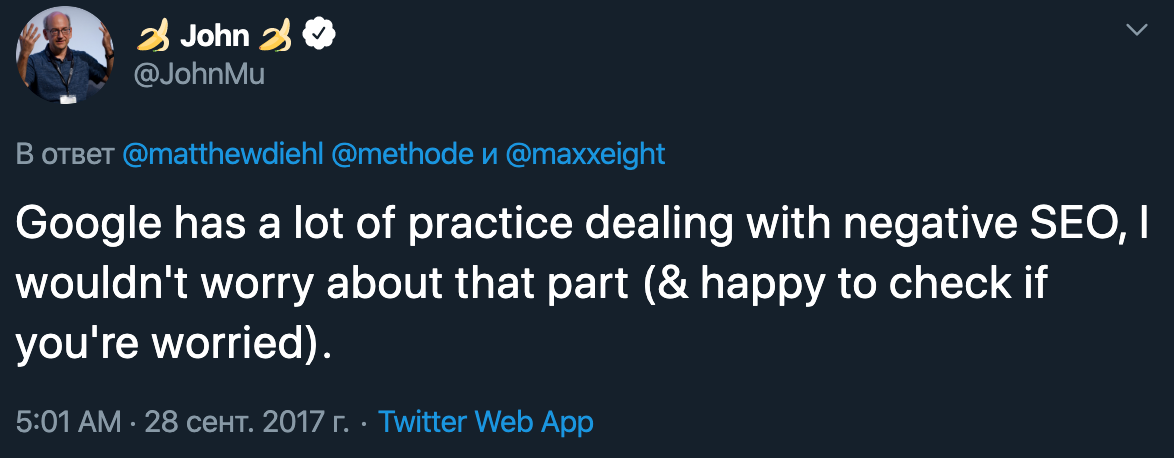Screen dimensions: 1174x458
Task: Click "wouldn't worry" in the tweet body
Action: 168,286
